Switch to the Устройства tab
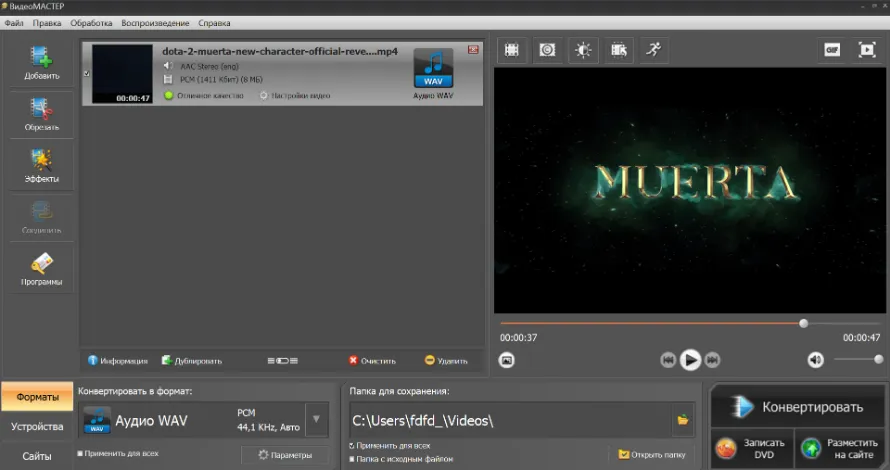 pyautogui.click(x=37, y=426)
